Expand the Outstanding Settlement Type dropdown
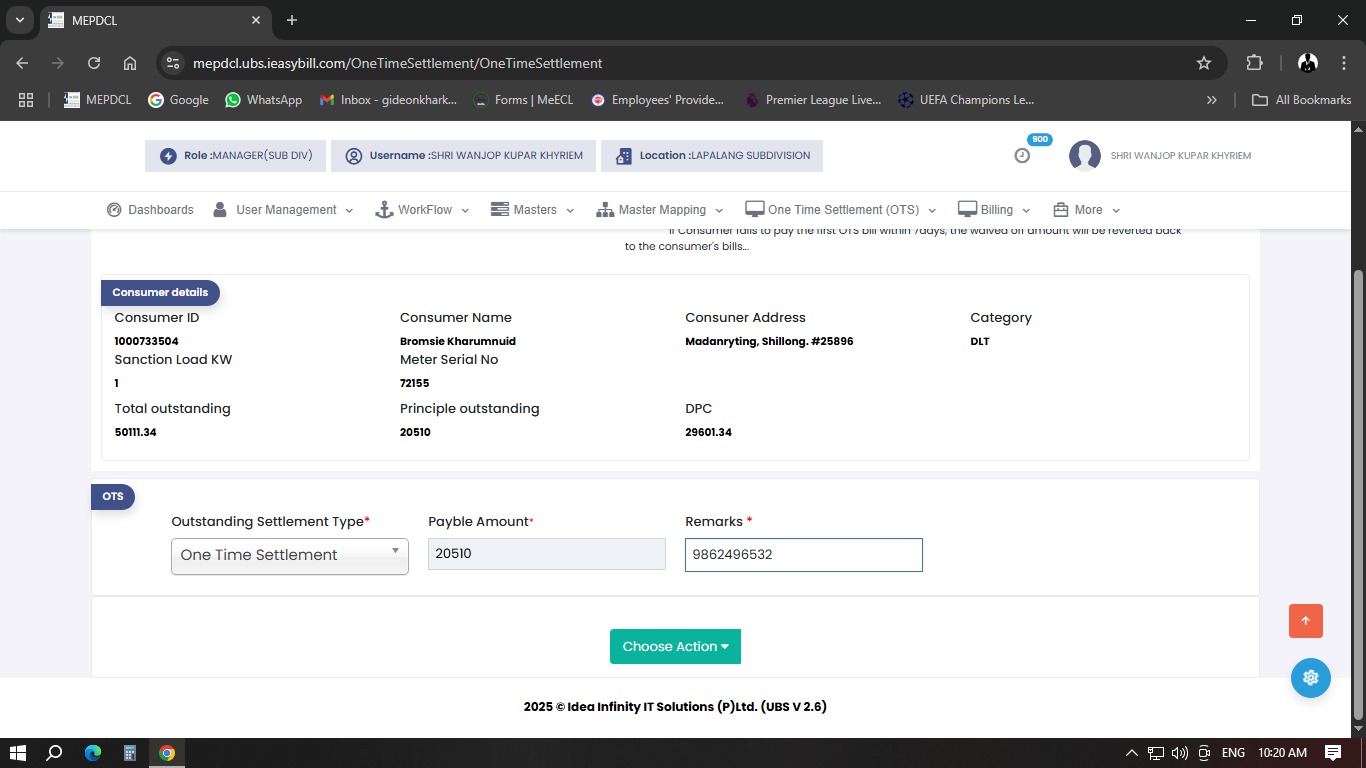This screenshot has height=768, width=1366. (x=289, y=555)
